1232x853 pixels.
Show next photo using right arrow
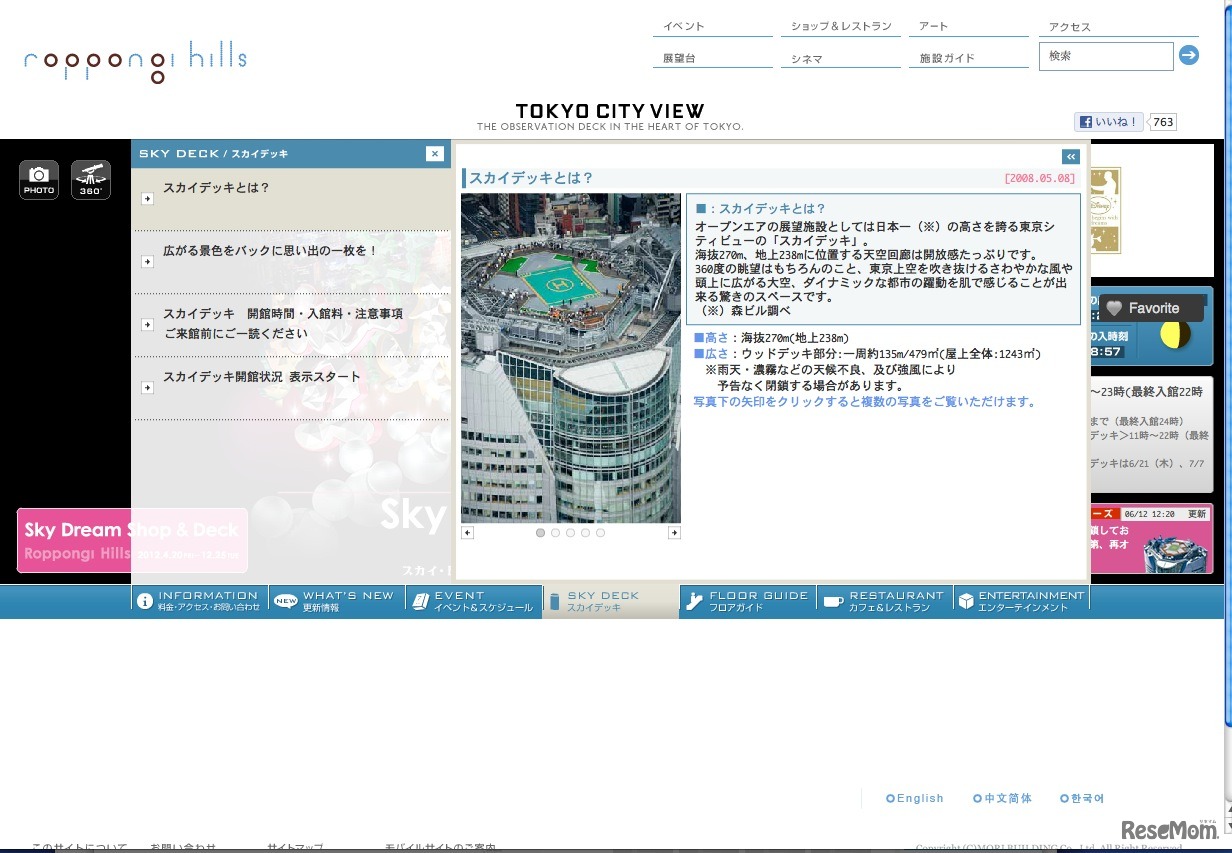coord(674,533)
